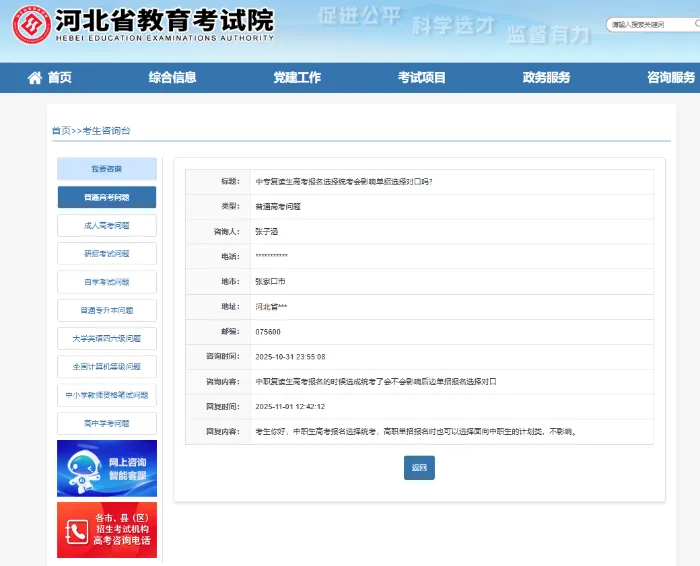The image size is (700, 566).
Task: Open the 党建工作 menu
Action: [x=297, y=78]
